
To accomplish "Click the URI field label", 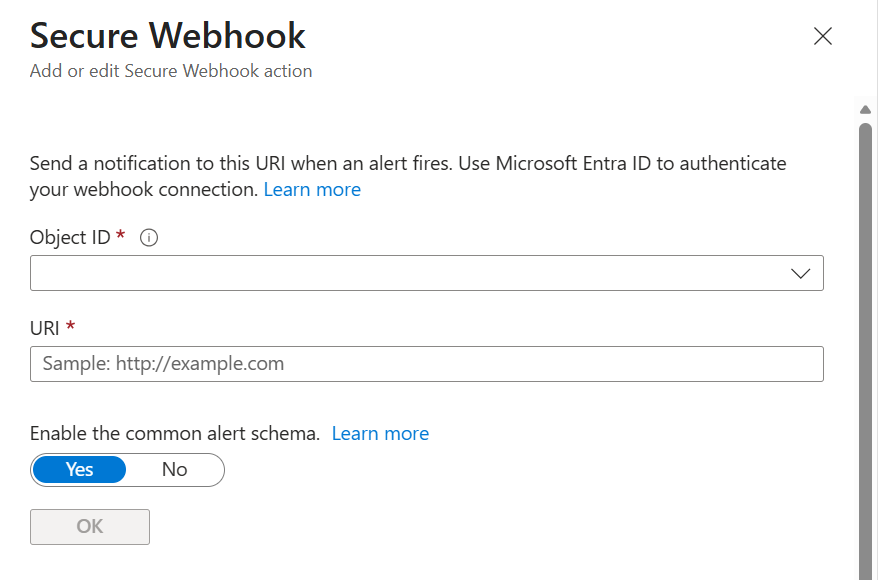I will 44,328.
